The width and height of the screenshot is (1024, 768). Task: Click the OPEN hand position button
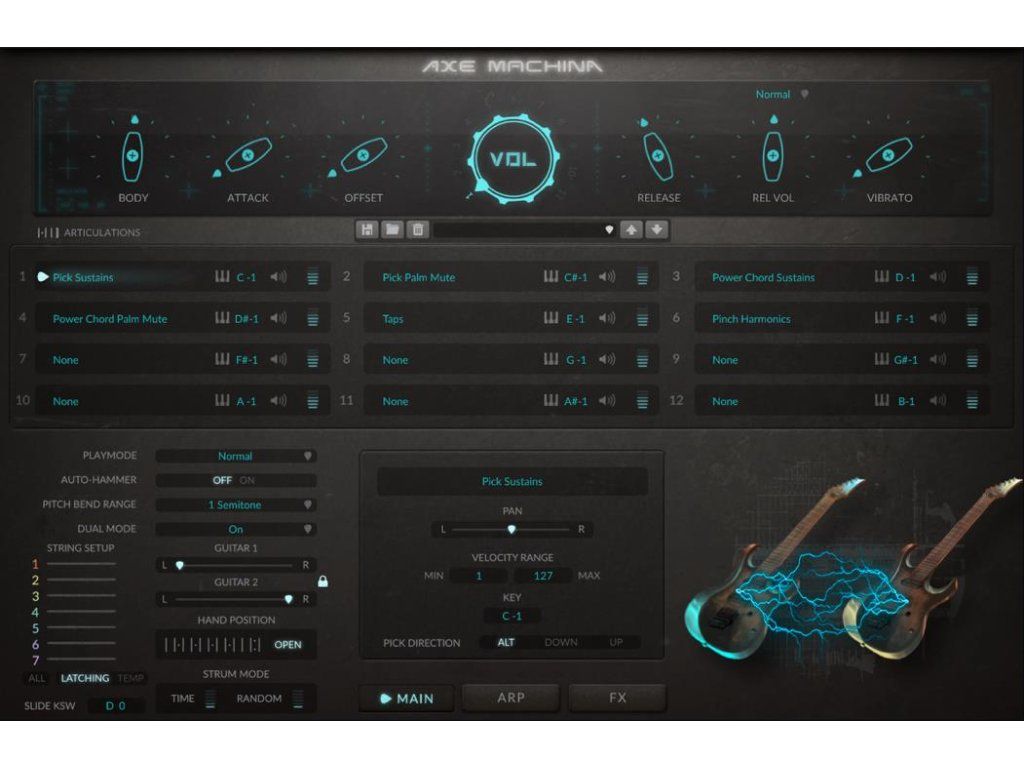[x=288, y=645]
